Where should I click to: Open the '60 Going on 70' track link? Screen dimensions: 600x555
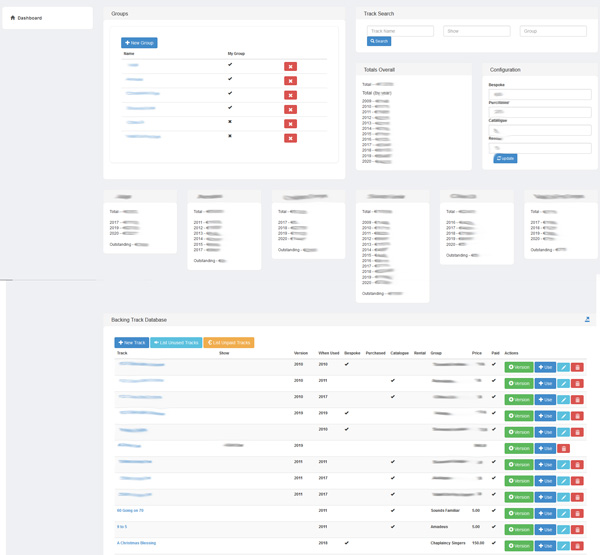click(x=130, y=511)
